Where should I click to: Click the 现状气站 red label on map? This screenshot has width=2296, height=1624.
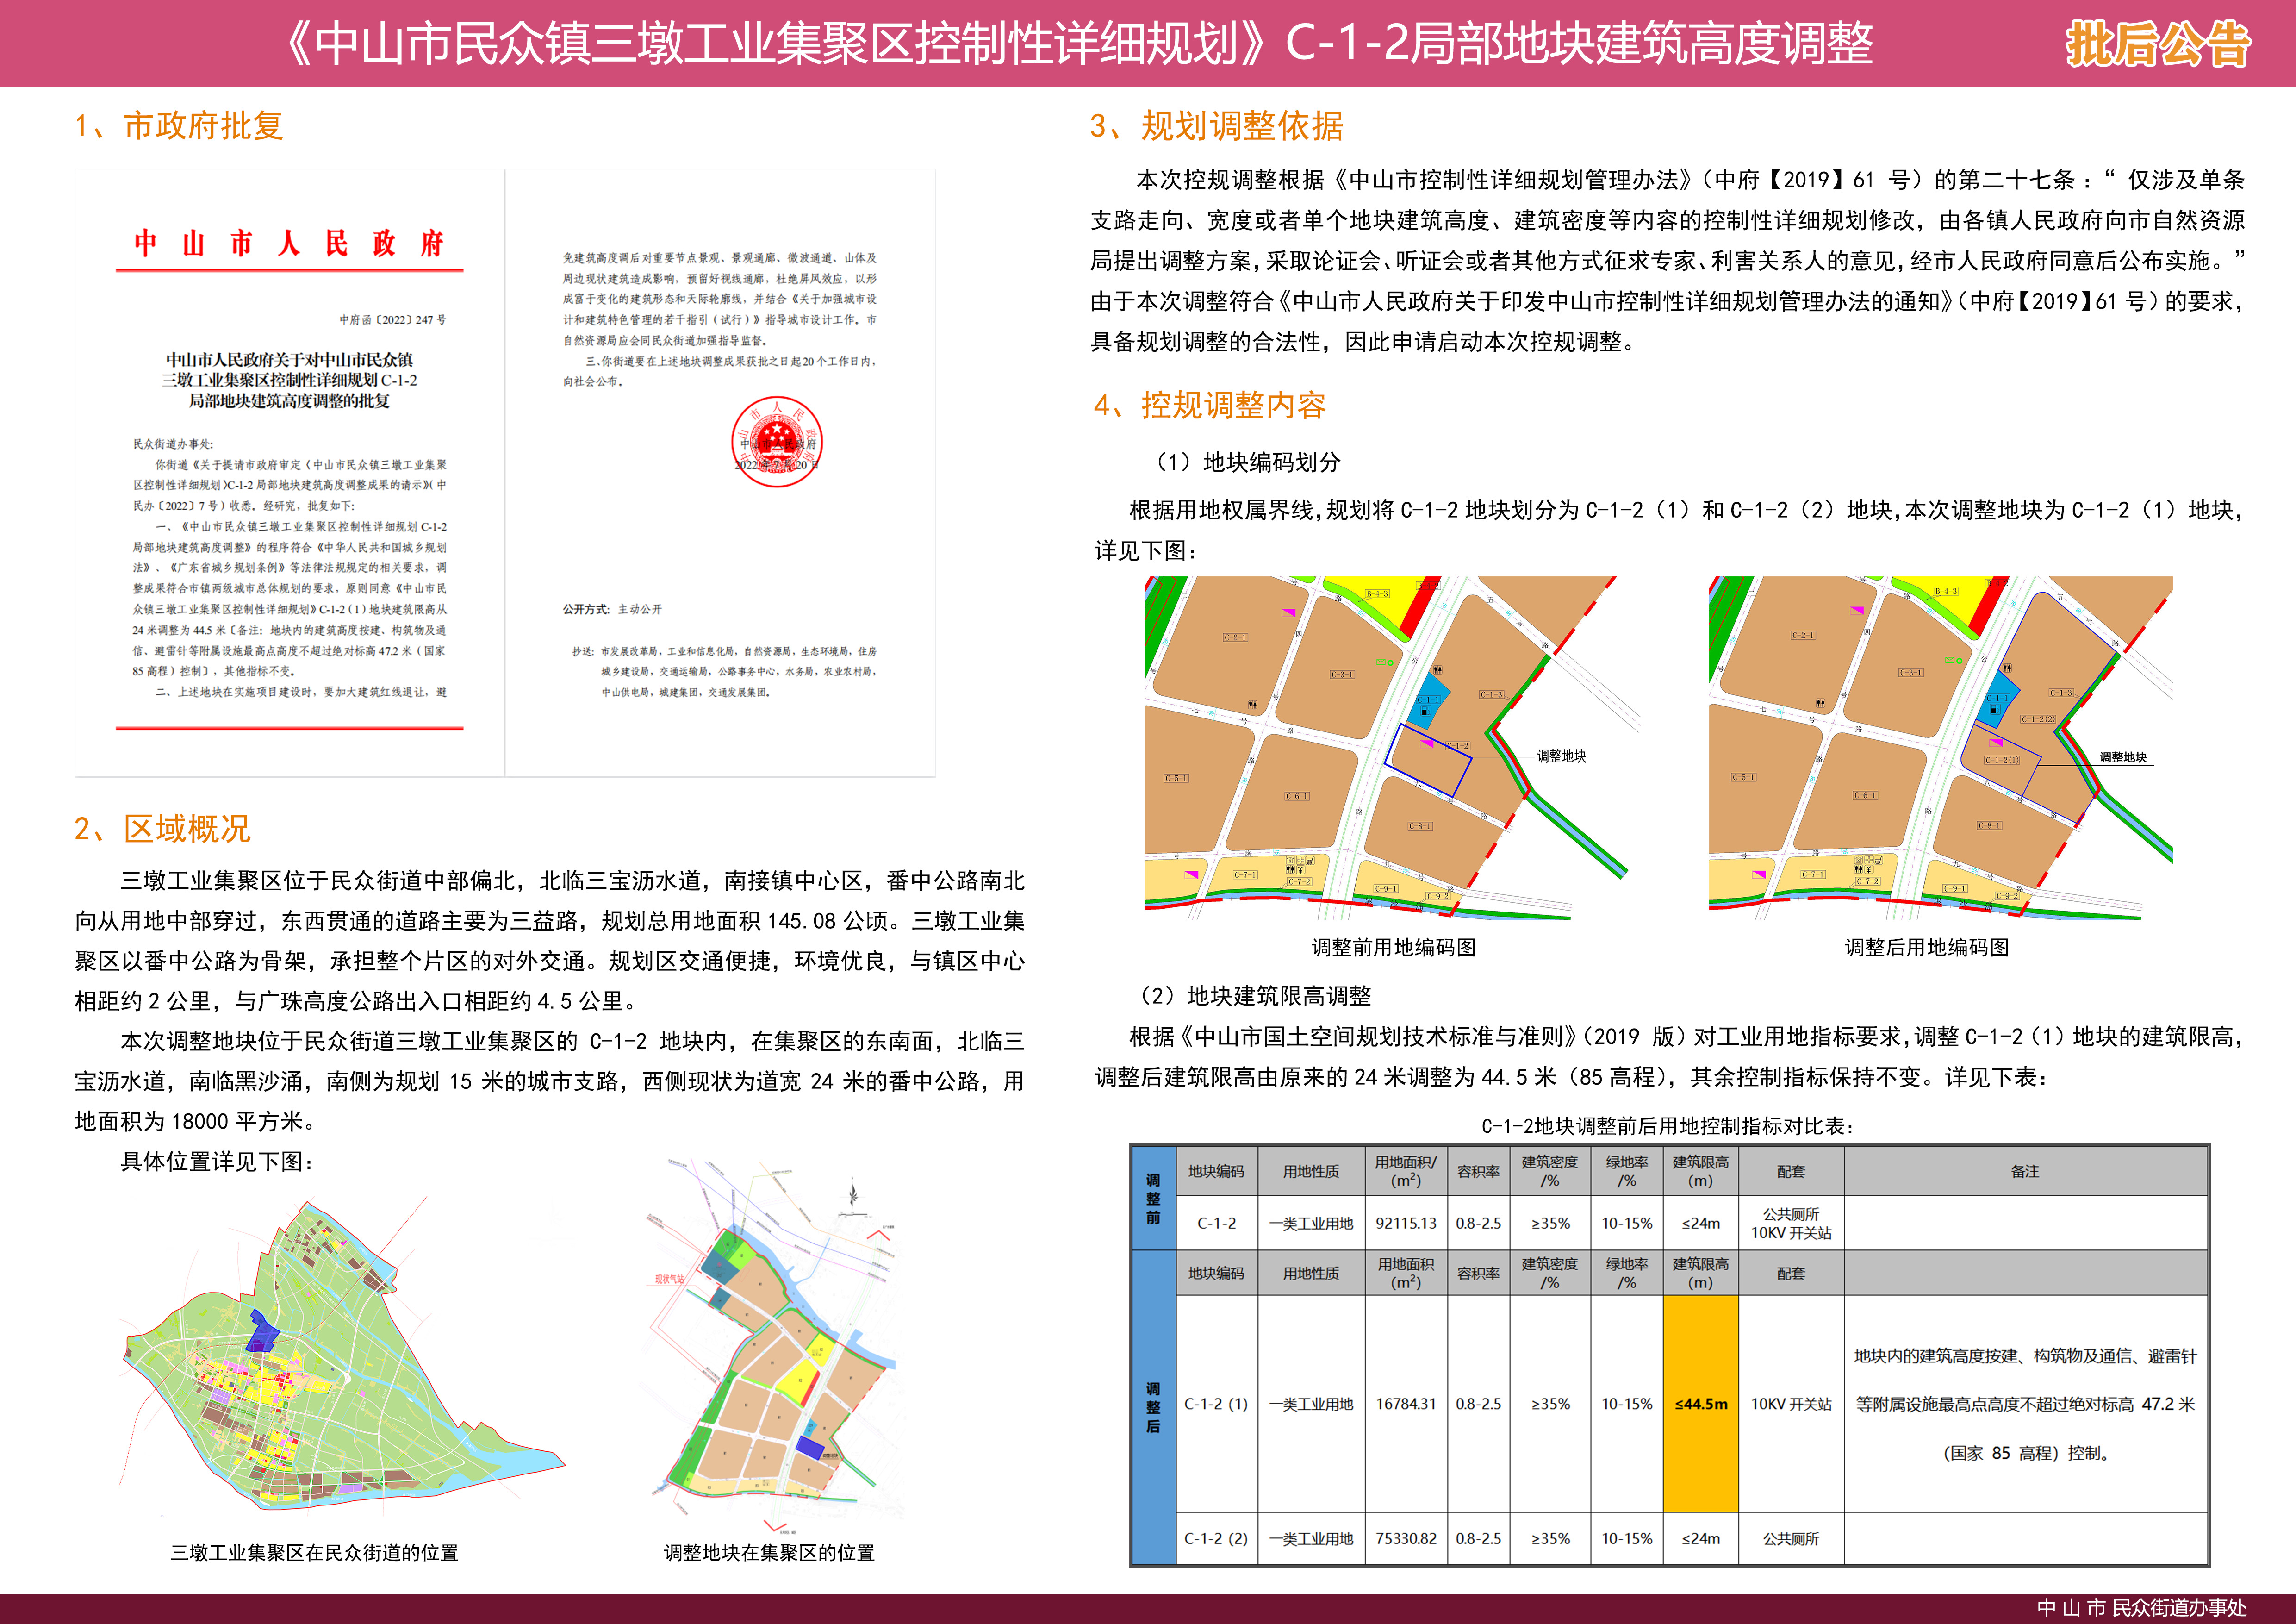pos(669,1279)
